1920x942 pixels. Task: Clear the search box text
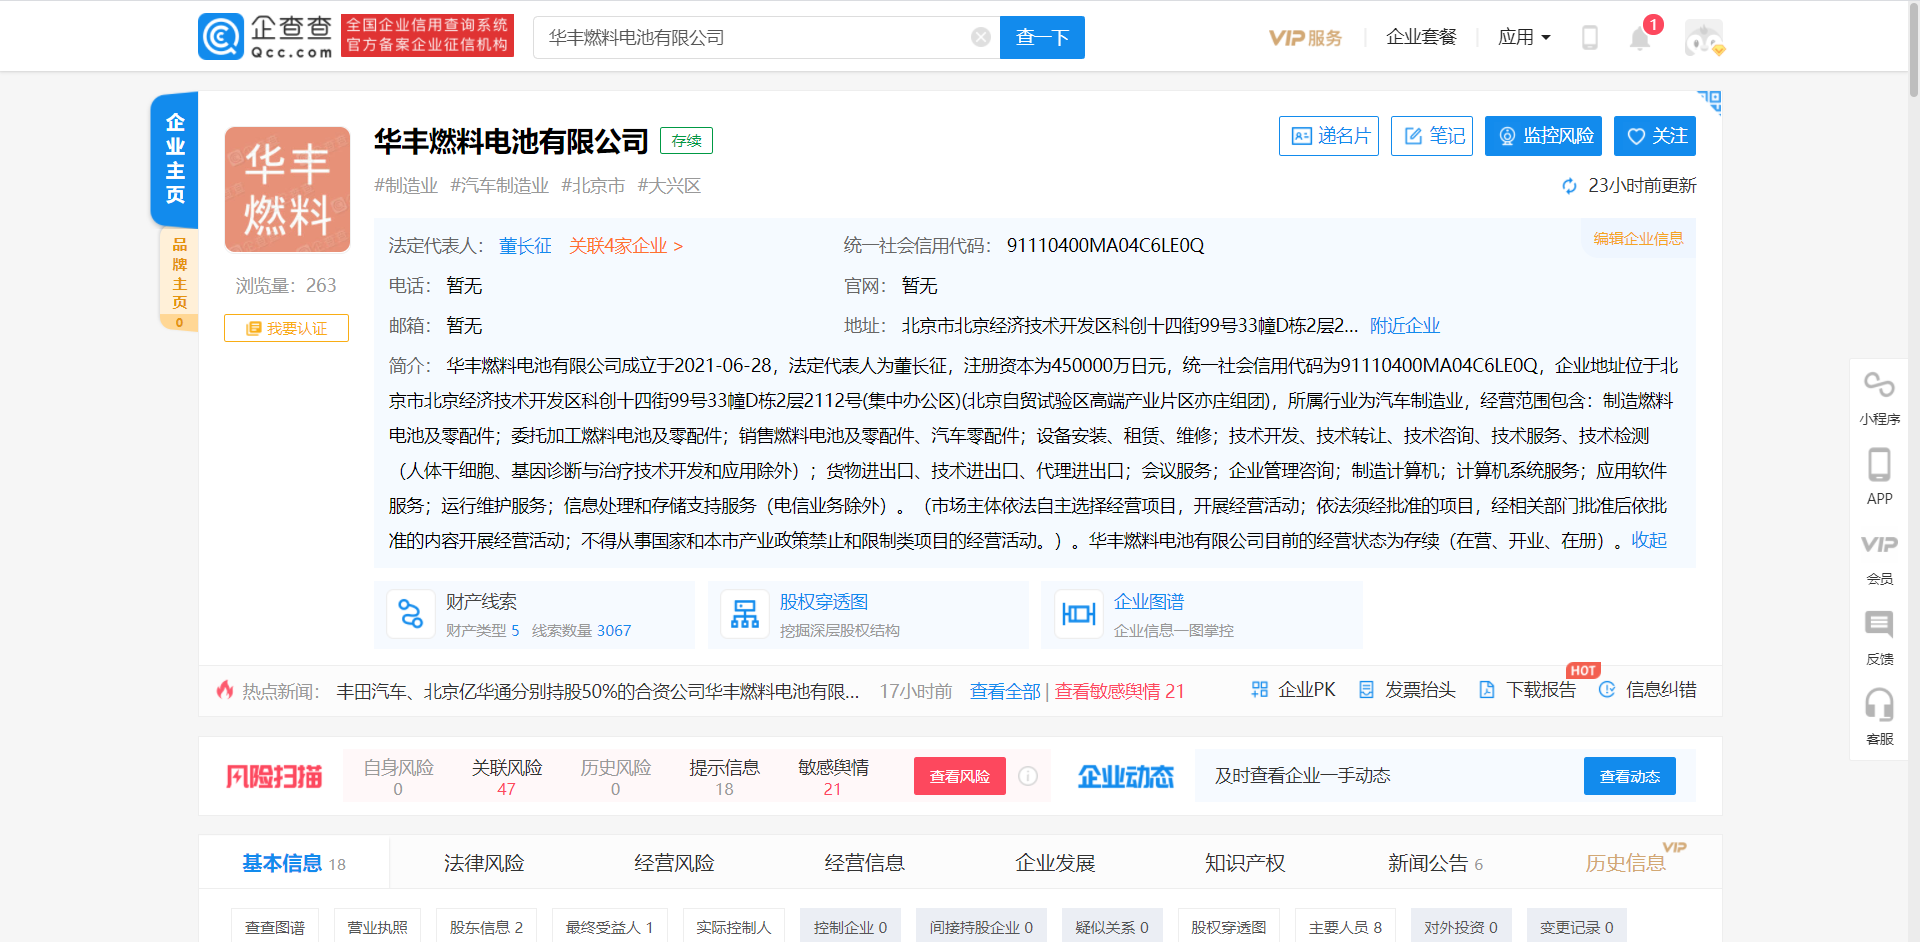click(981, 37)
